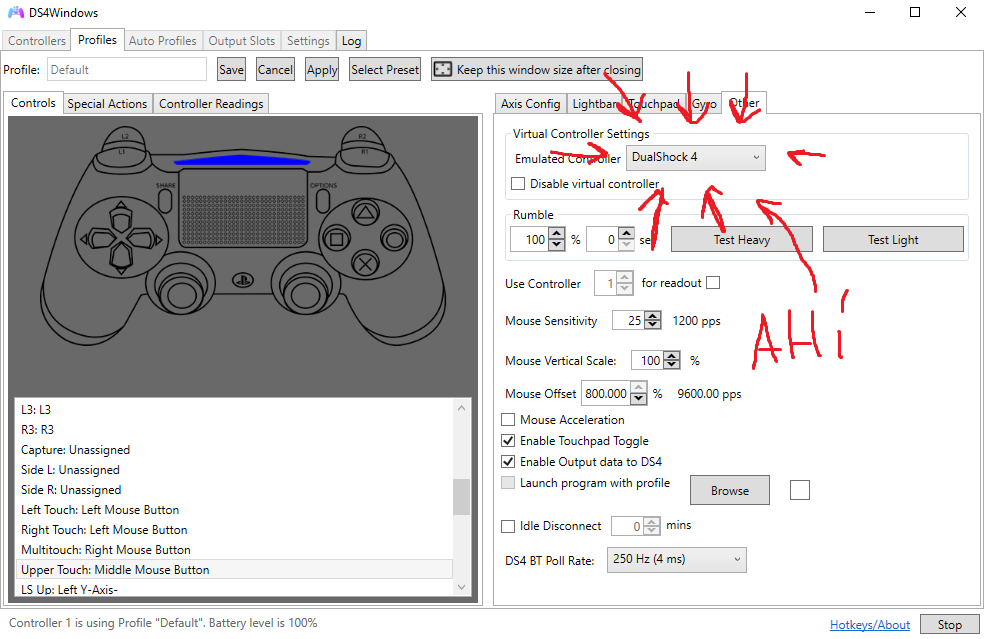984x639 pixels.
Task: Click the Cross button on controller image
Action: pos(365,264)
